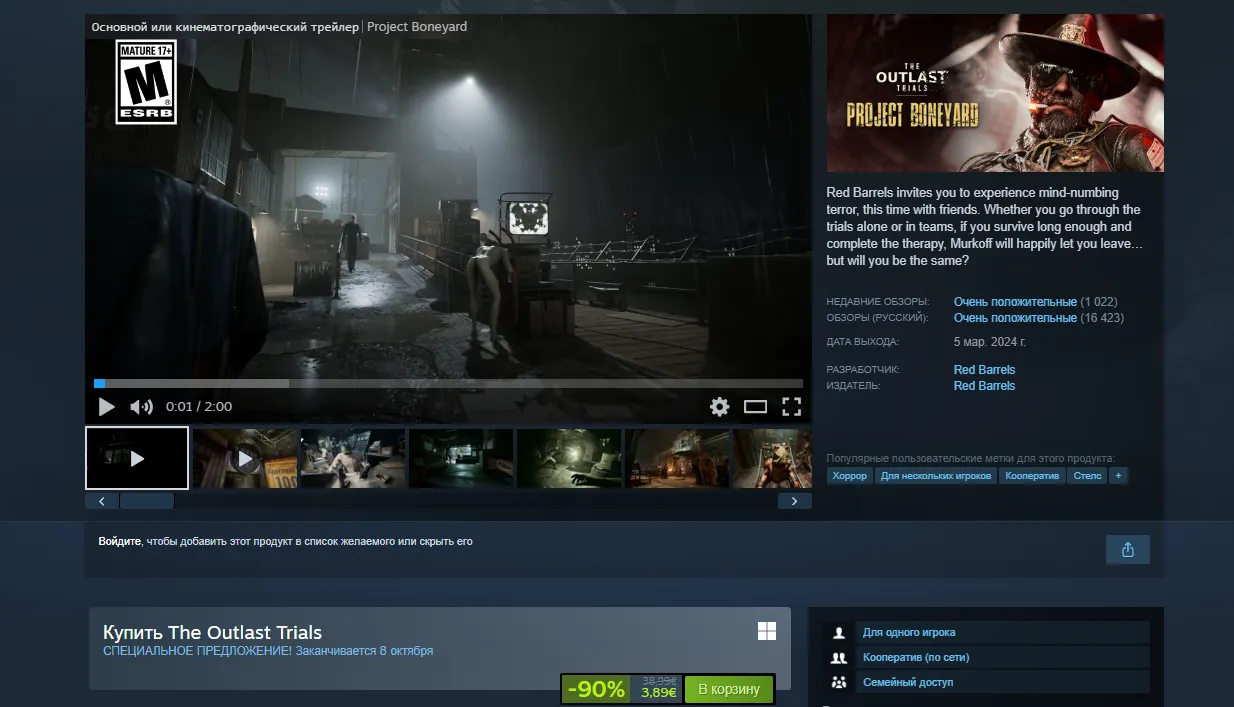Click the Windows platform icon
Viewport: 1234px width, 707px height.
(767, 631)
